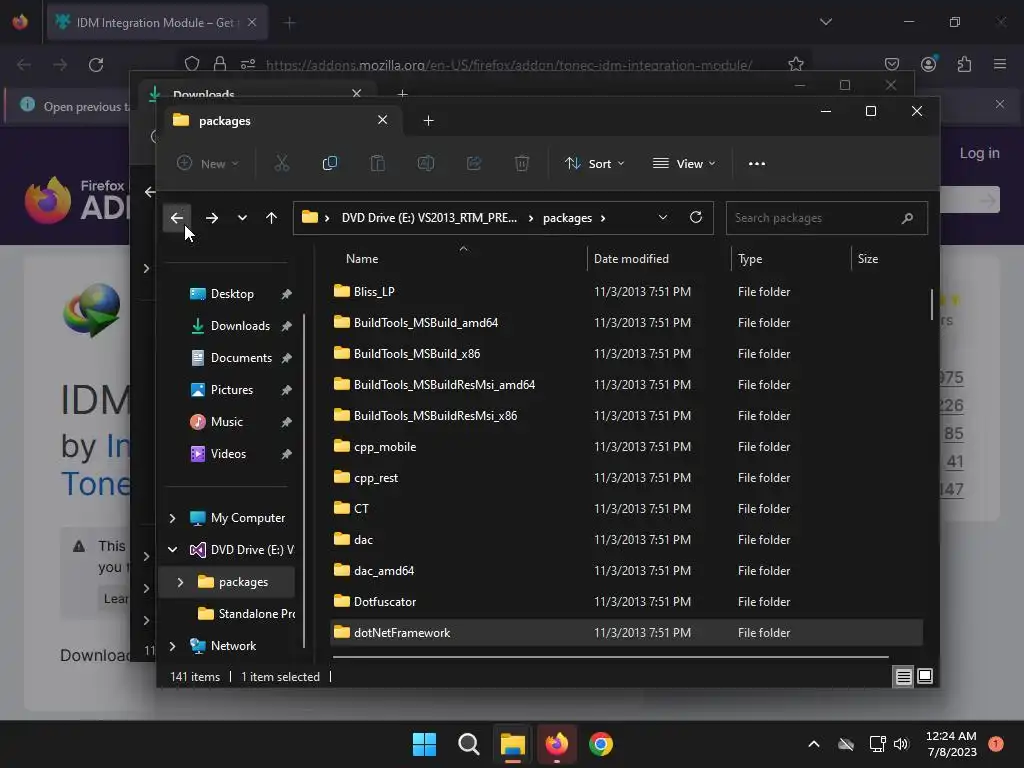Save page to Pocket icon
This screenshot has height=768, width=1024.
[x=892, y=64]
